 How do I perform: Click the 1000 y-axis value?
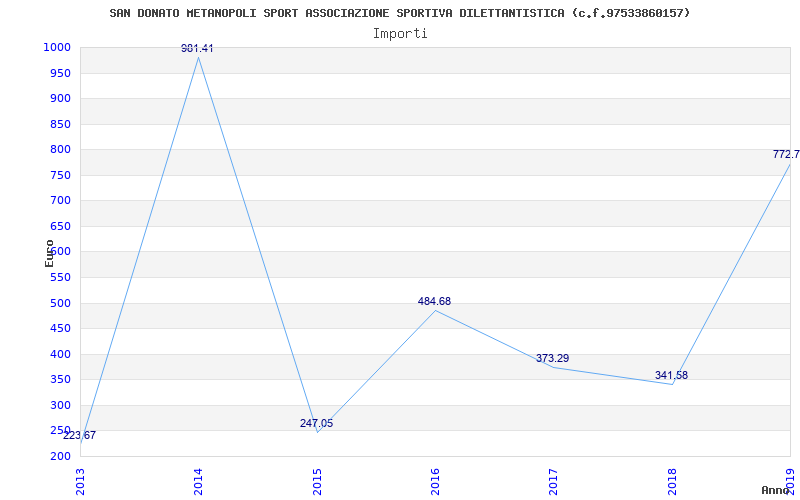(57, 47)
